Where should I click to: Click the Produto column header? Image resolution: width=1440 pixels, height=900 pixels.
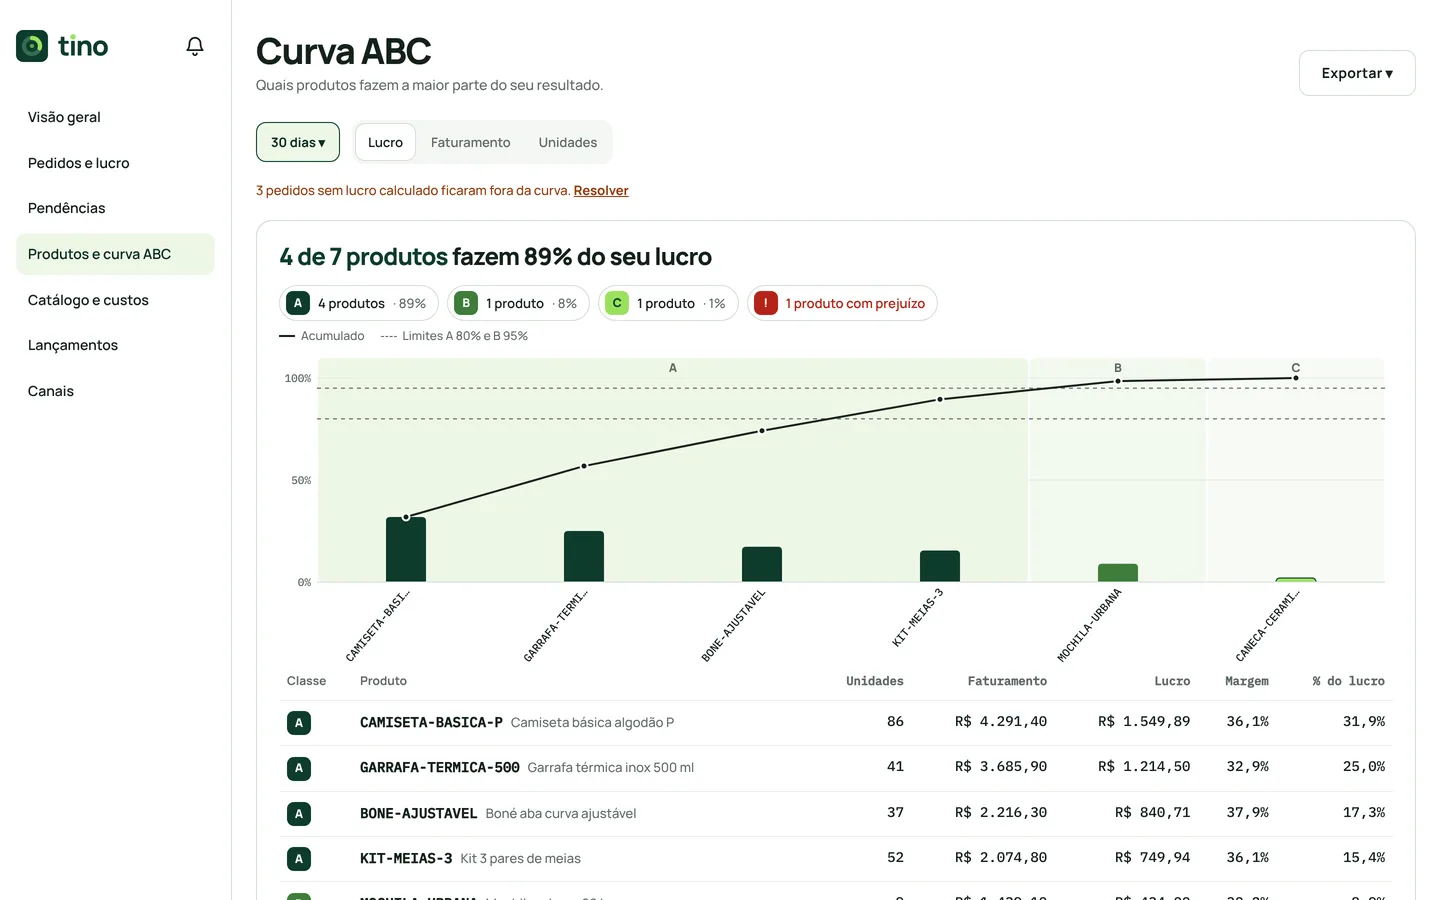(383, 681)
